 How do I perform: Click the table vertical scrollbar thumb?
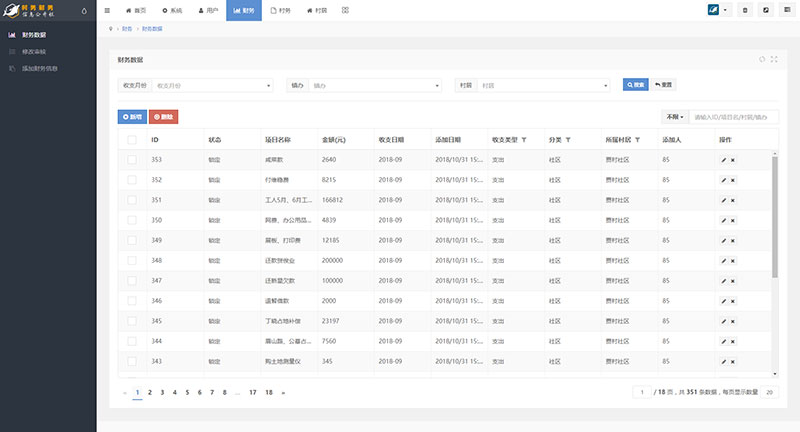coord(775,217)
